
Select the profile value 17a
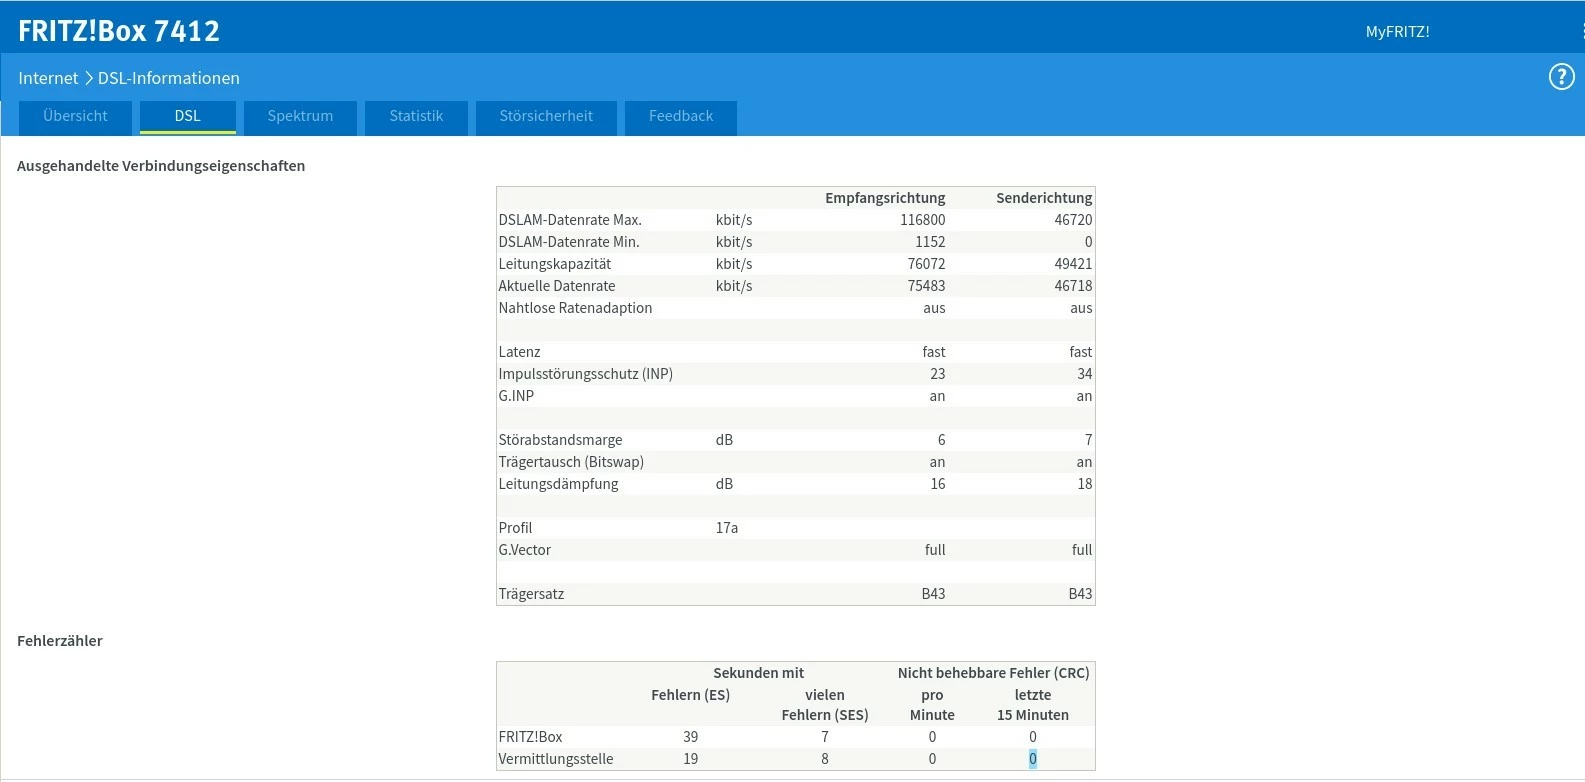coord(727,528)
